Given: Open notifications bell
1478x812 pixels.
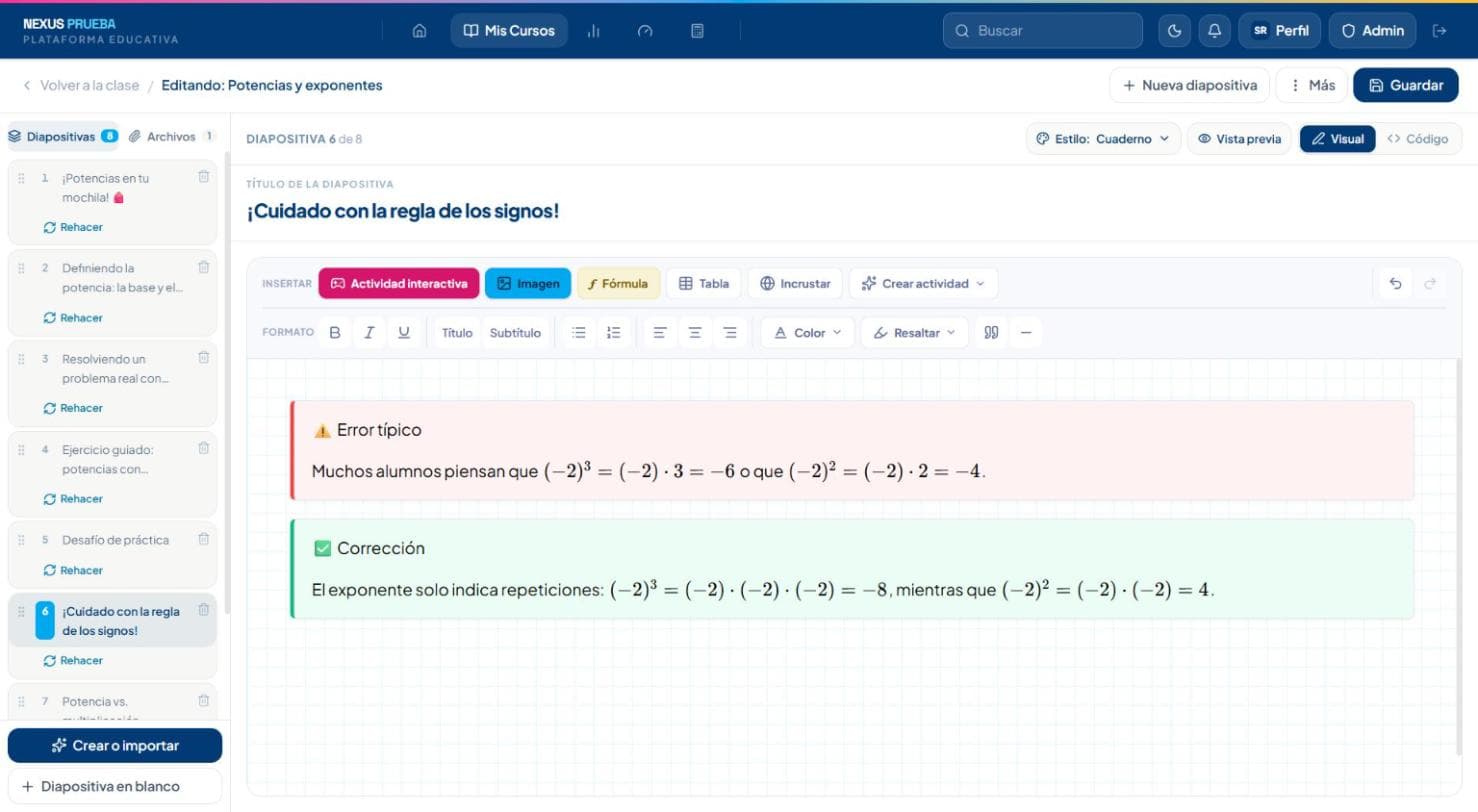Looking at the screenshot, I should (1214, 31).
